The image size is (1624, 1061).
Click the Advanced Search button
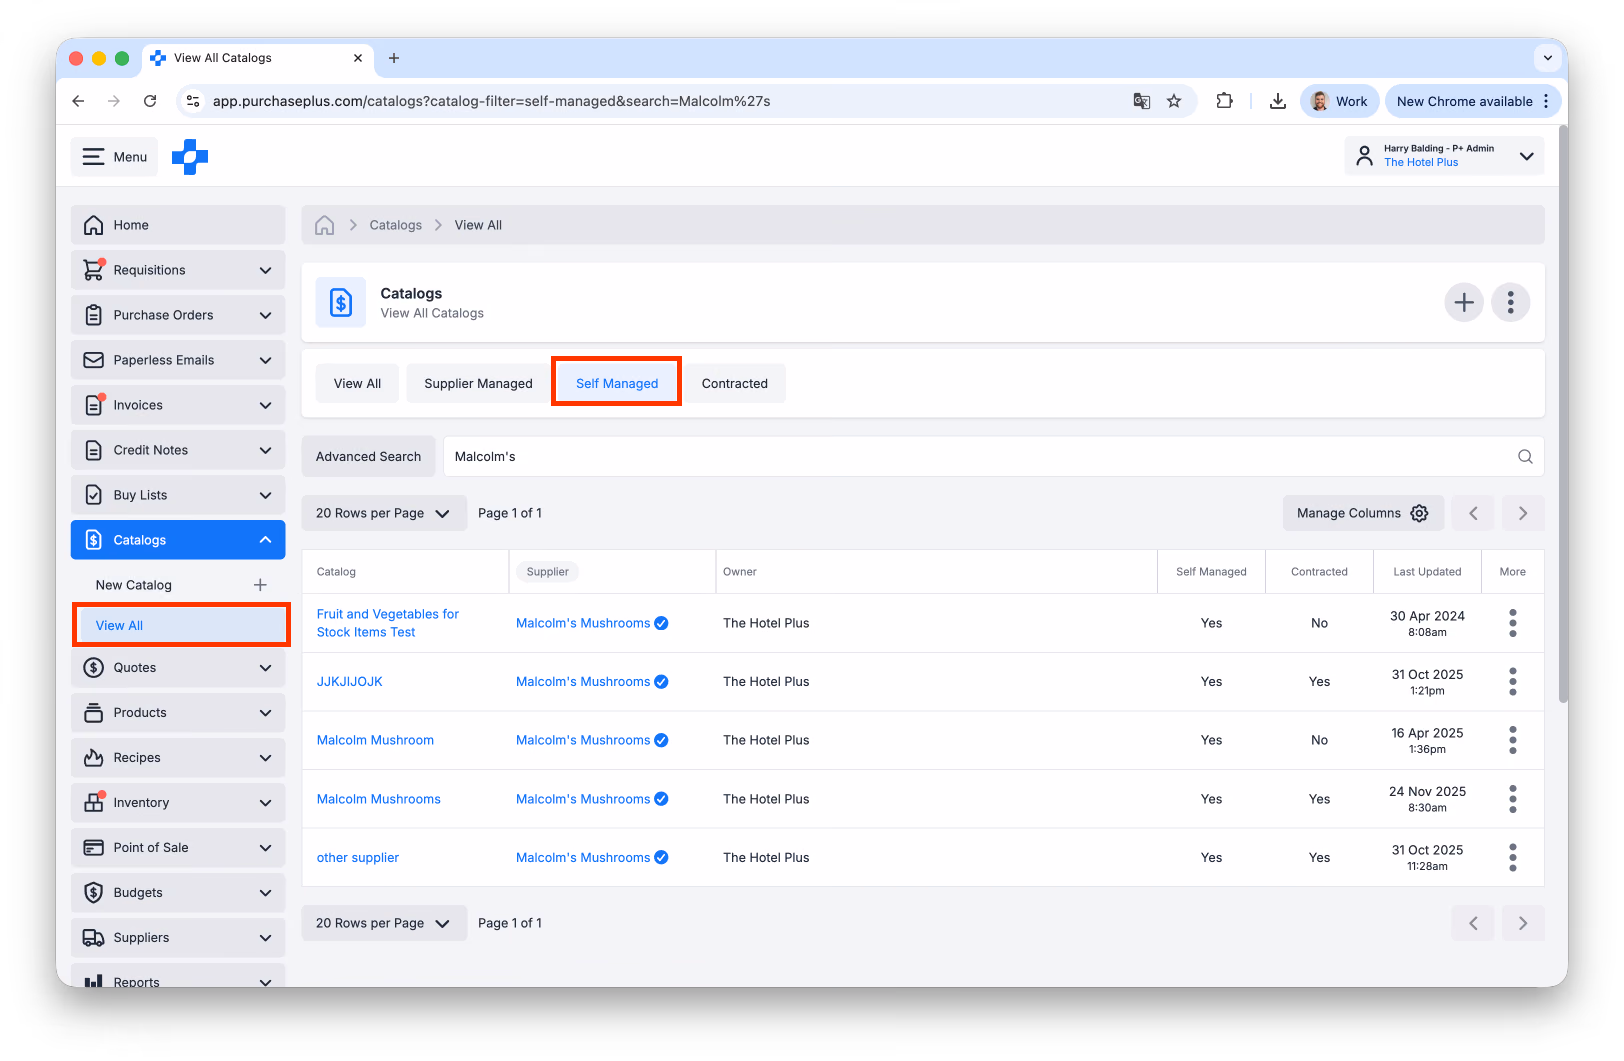[368, 457]
